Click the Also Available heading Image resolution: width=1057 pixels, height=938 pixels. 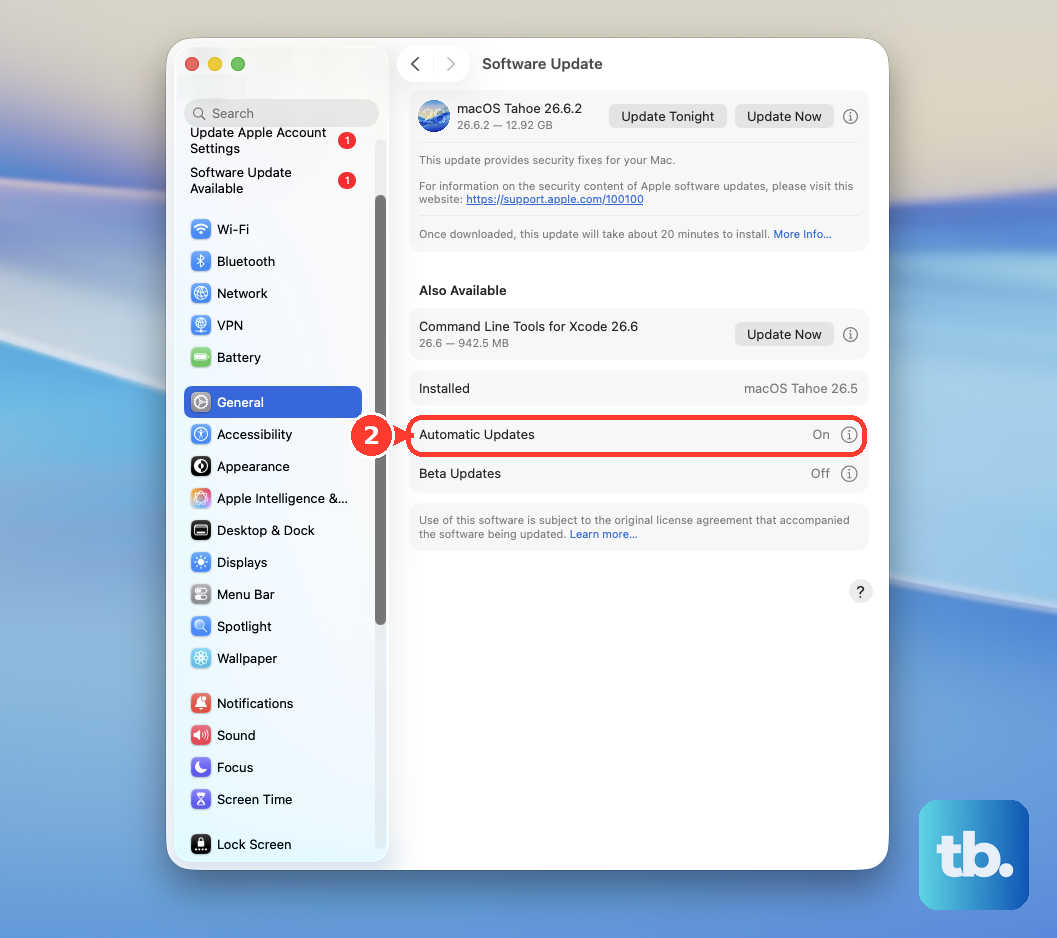coord(462,291)
